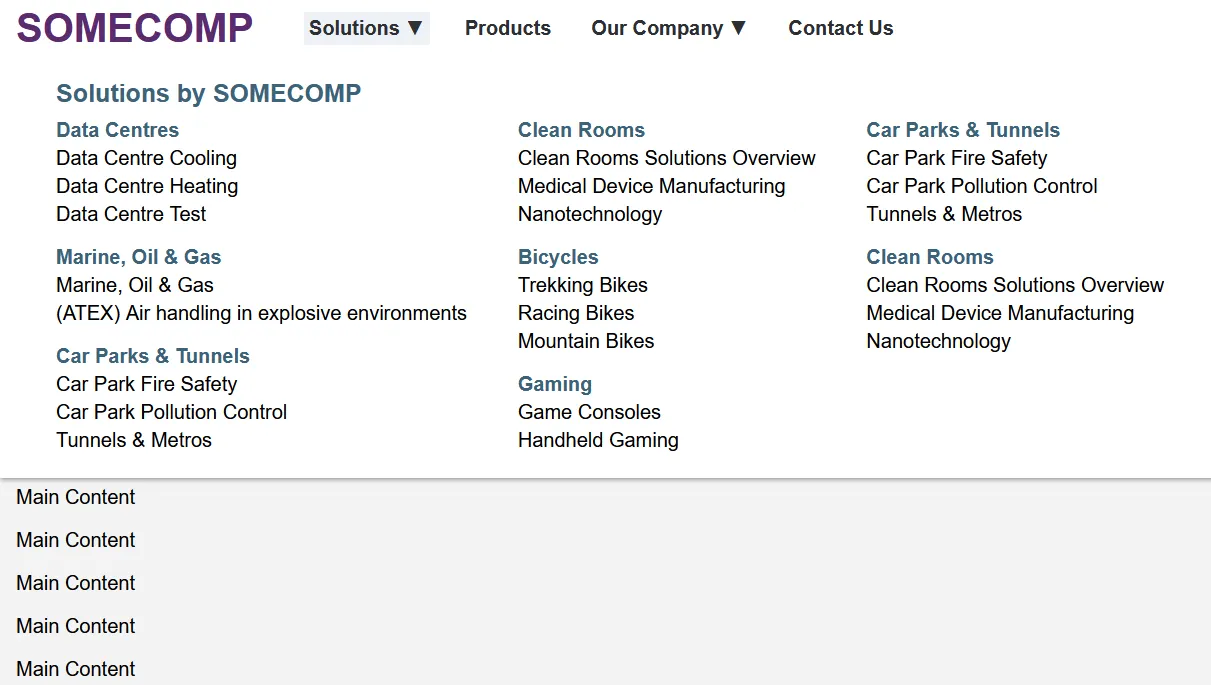Viewport: 1211px width, 685px height.
Task: Collapse the Solutions dropdown arrow
Action: point(415,28)
